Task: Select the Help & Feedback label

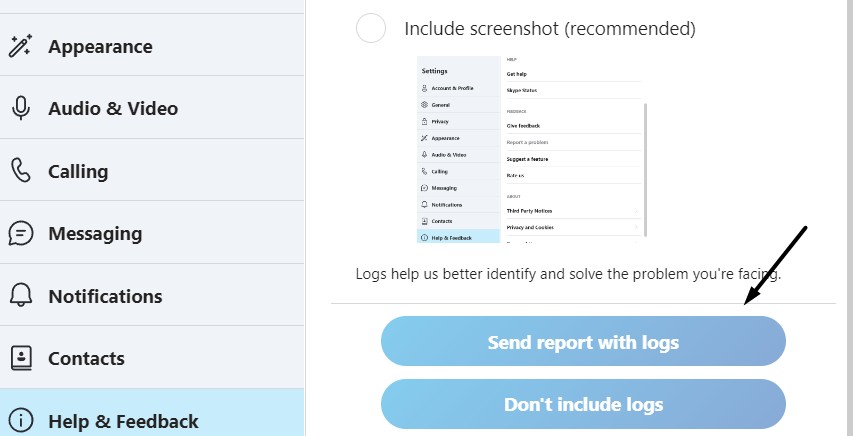Action: [x=123, y=421]
